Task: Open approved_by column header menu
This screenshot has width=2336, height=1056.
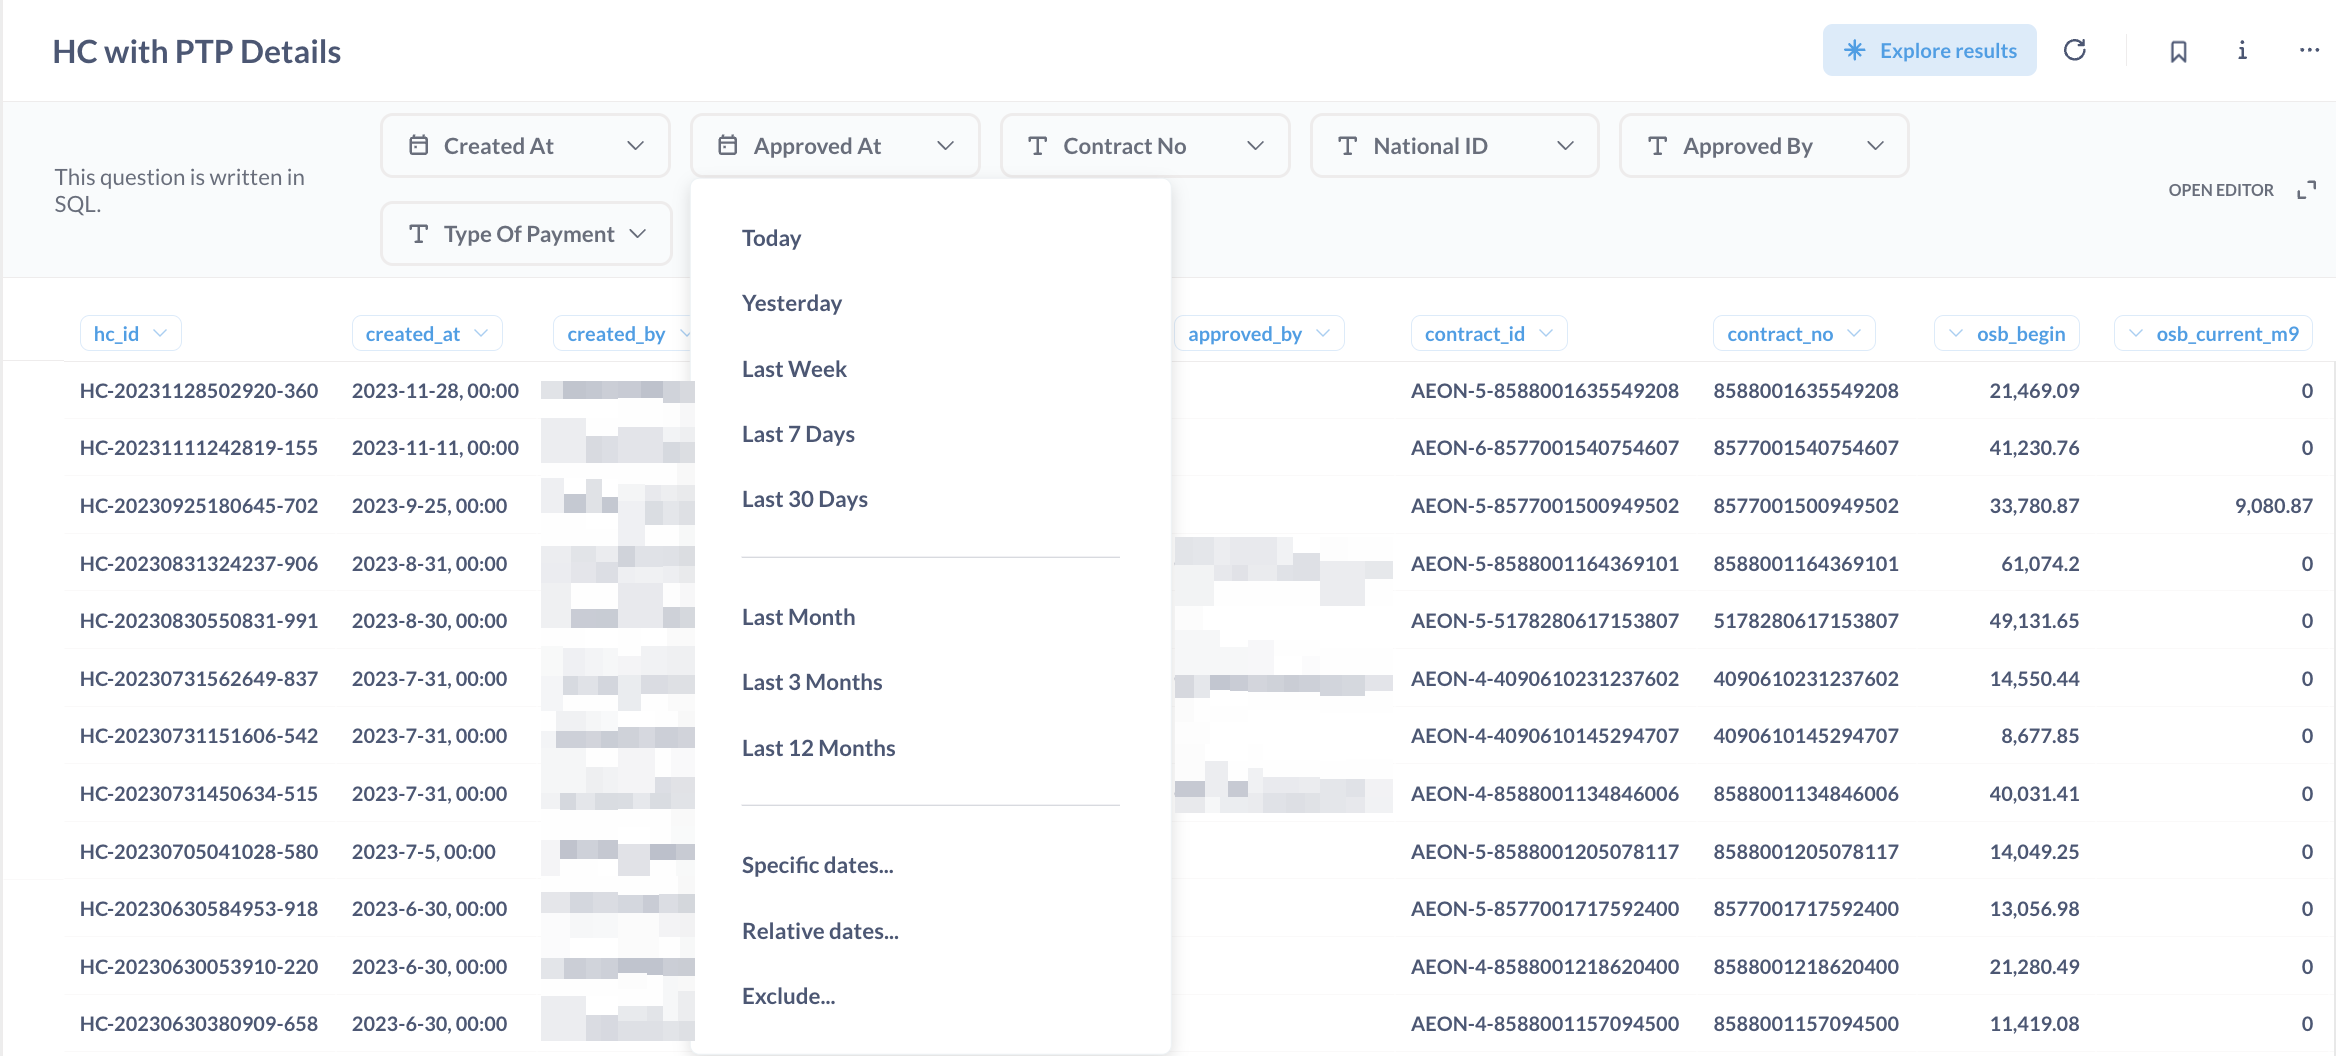Action: coord(1259,334)
